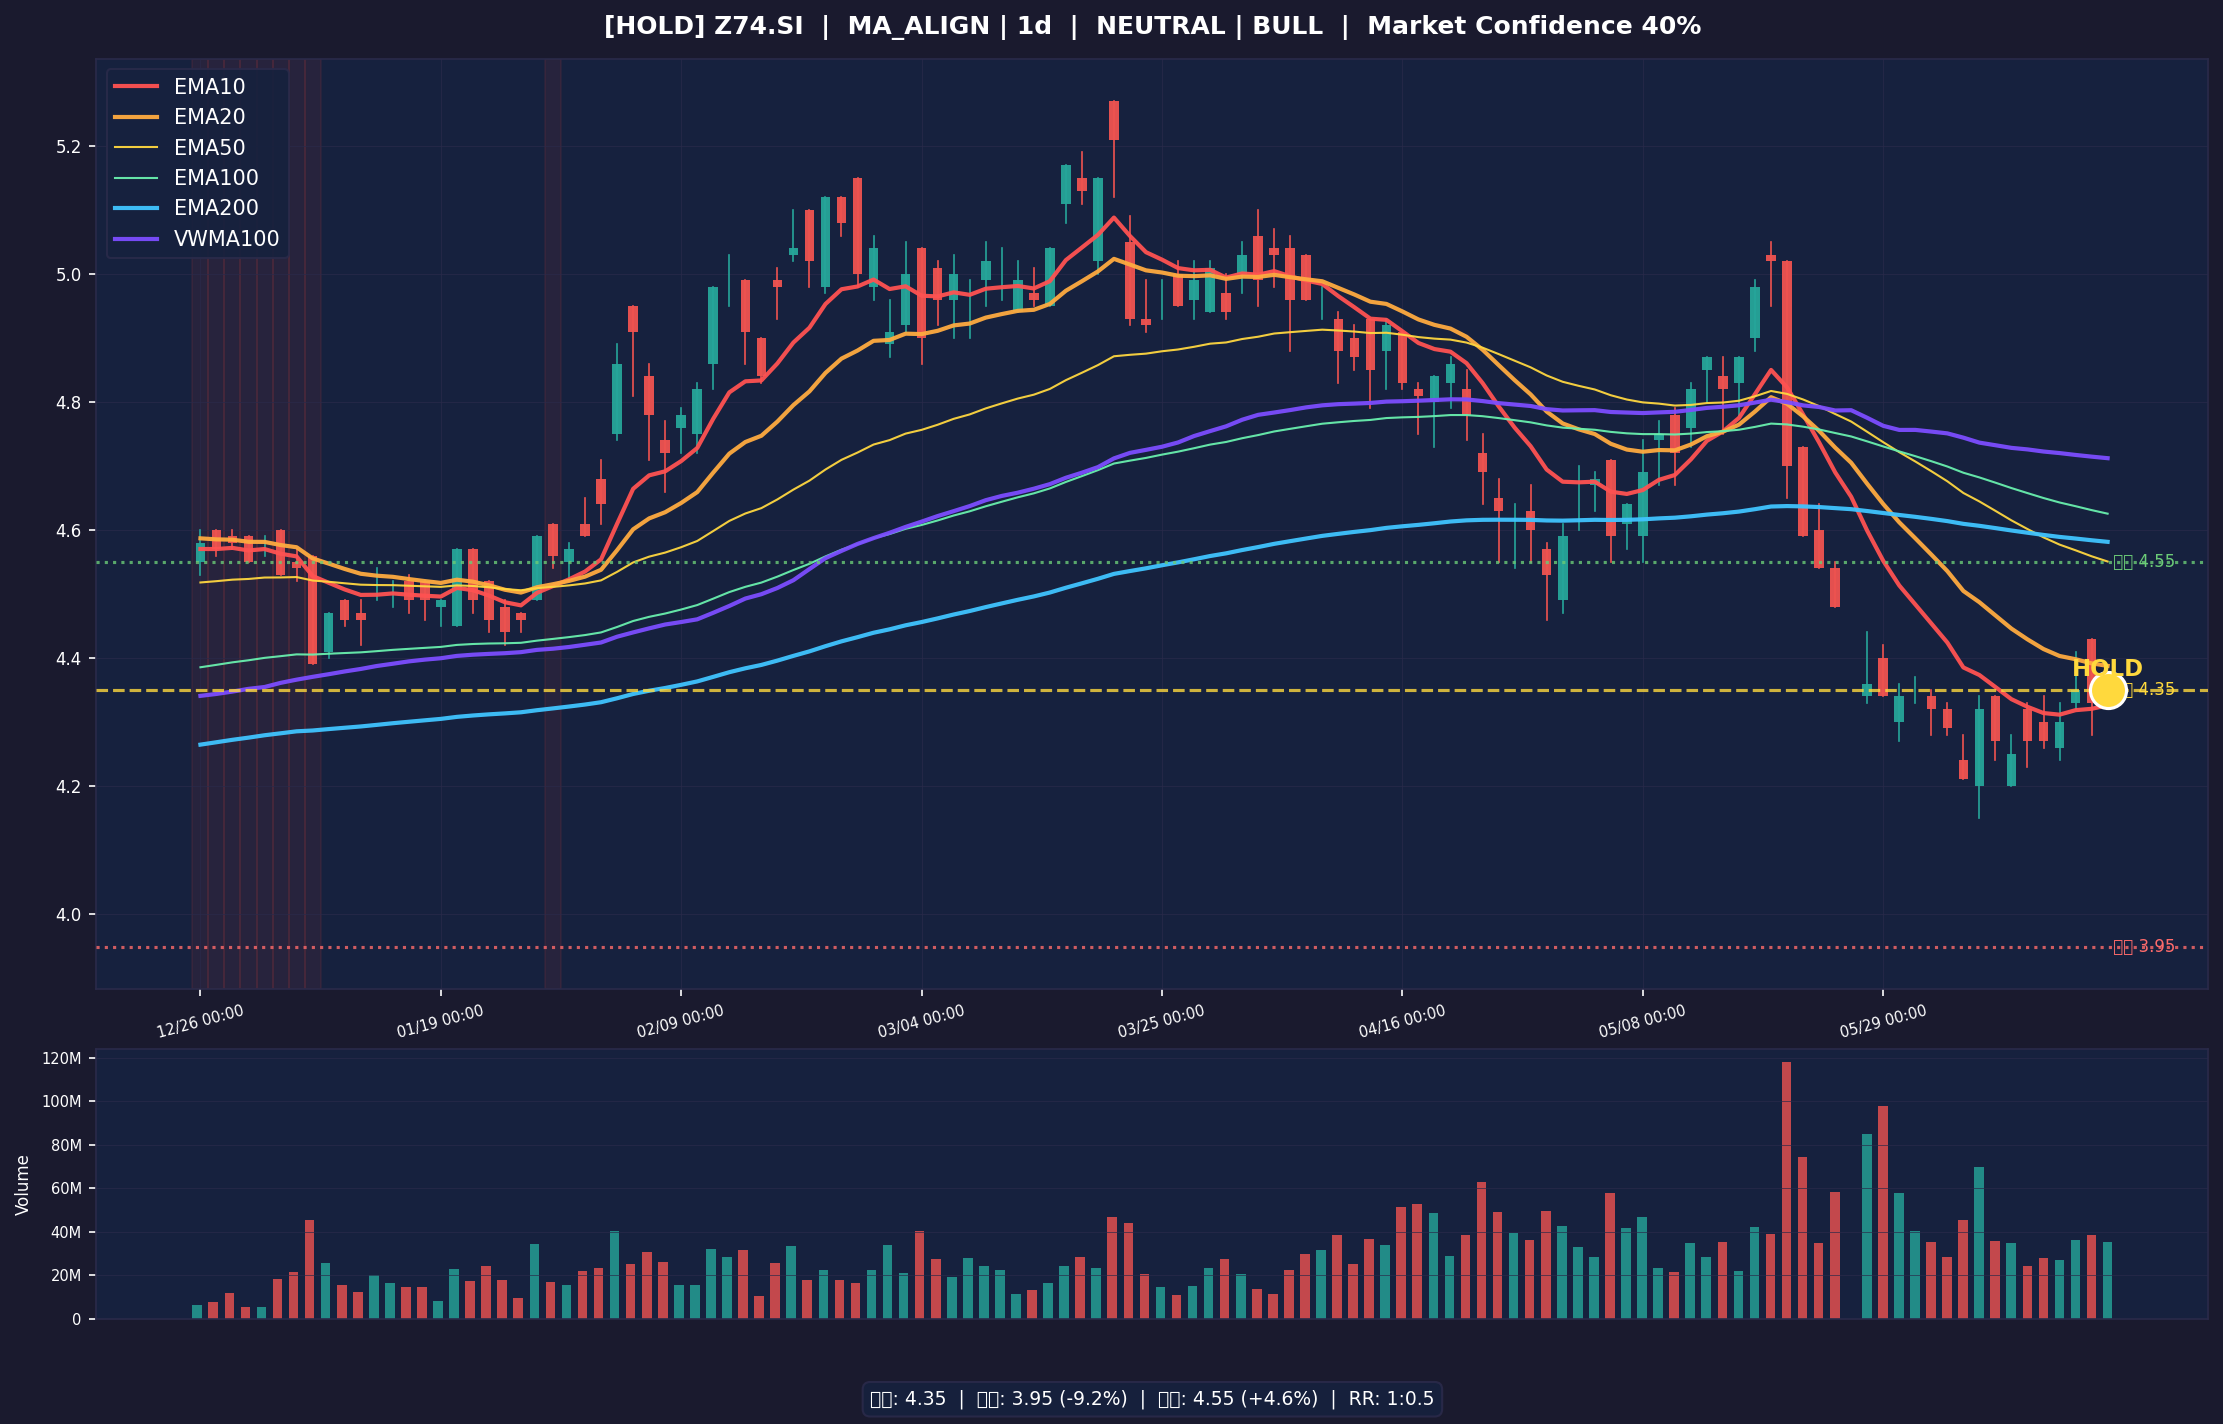Click the 4.2 price axis tick
Screen dimensions: 2223x1424
click(68, 787)
